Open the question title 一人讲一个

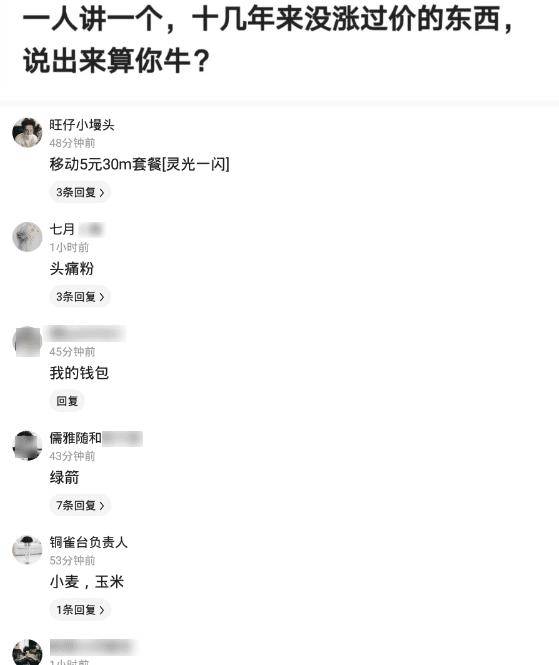(x=268, y=40)
